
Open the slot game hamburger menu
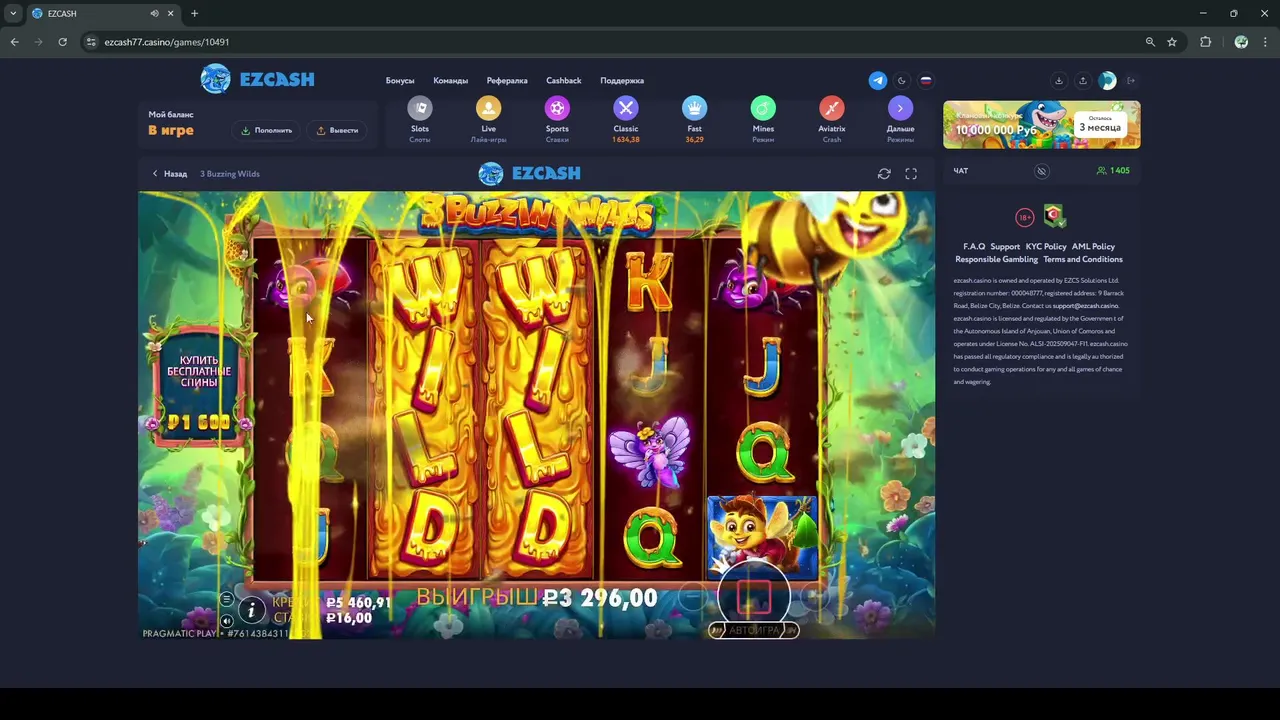pos(227,599)
